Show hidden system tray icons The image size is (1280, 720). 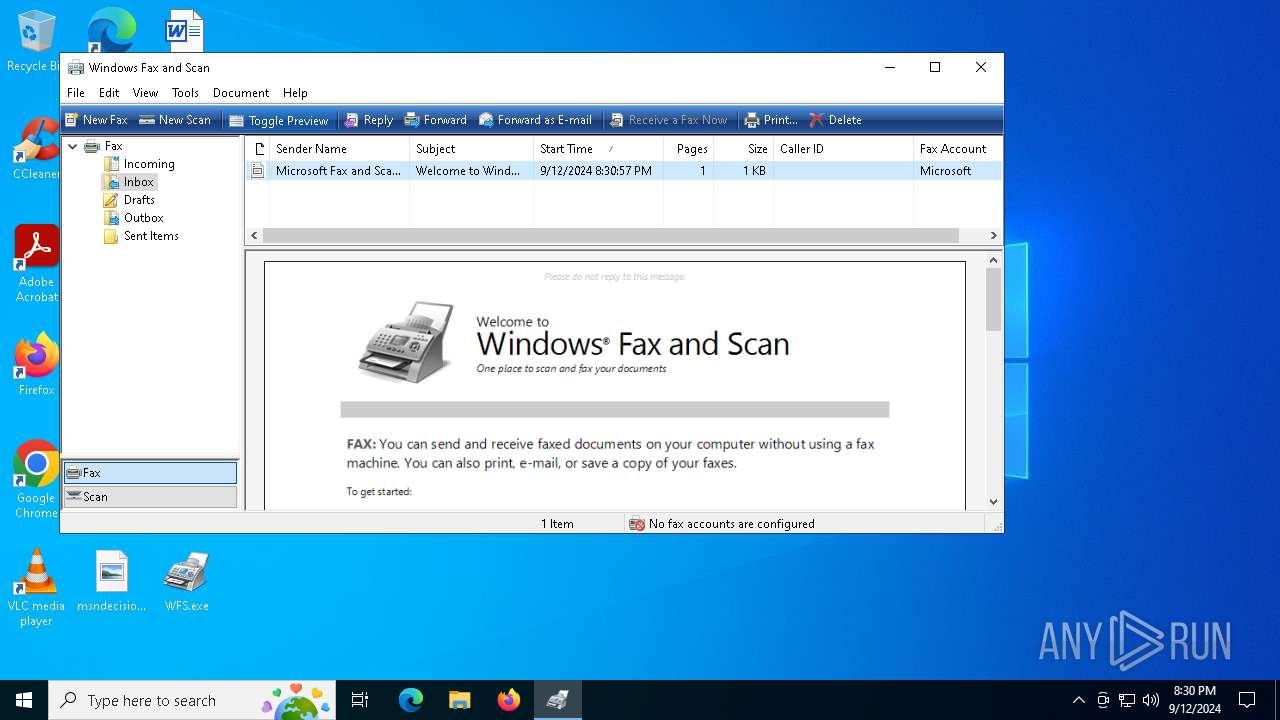1078,700
